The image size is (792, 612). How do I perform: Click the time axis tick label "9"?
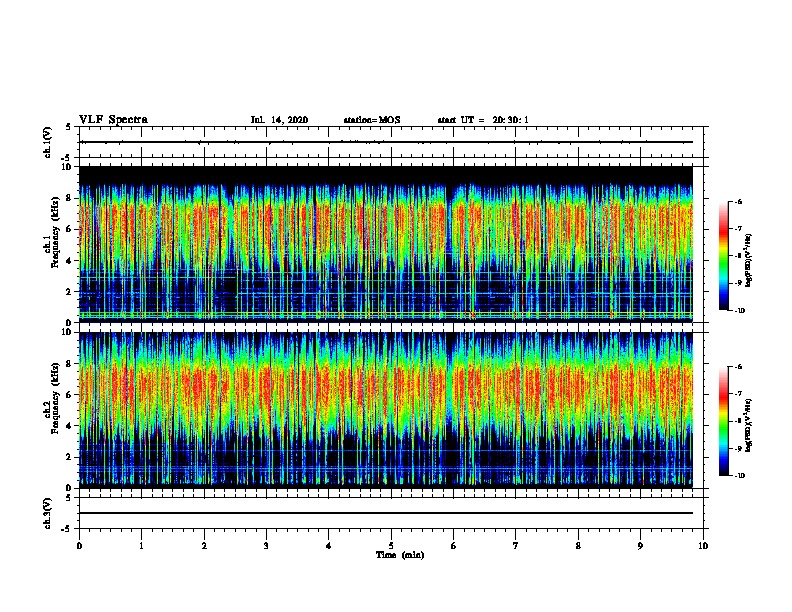(x=640, y=546)
